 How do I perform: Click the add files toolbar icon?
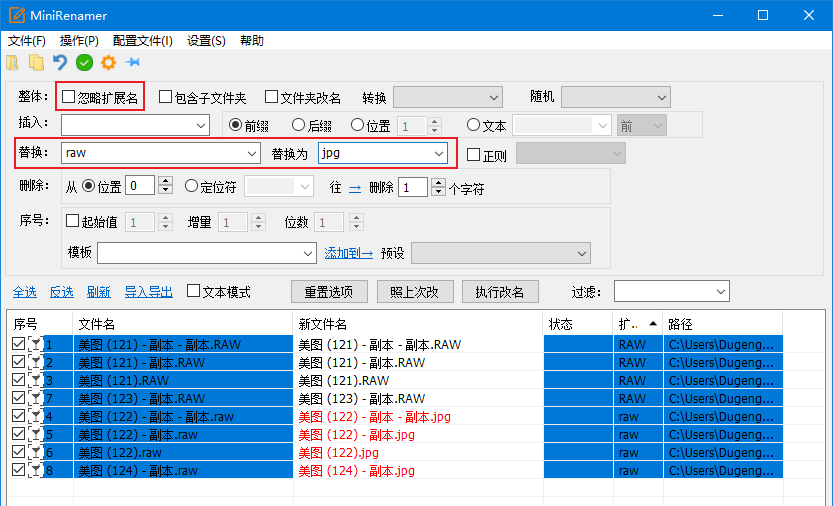[x=12, y=63]
